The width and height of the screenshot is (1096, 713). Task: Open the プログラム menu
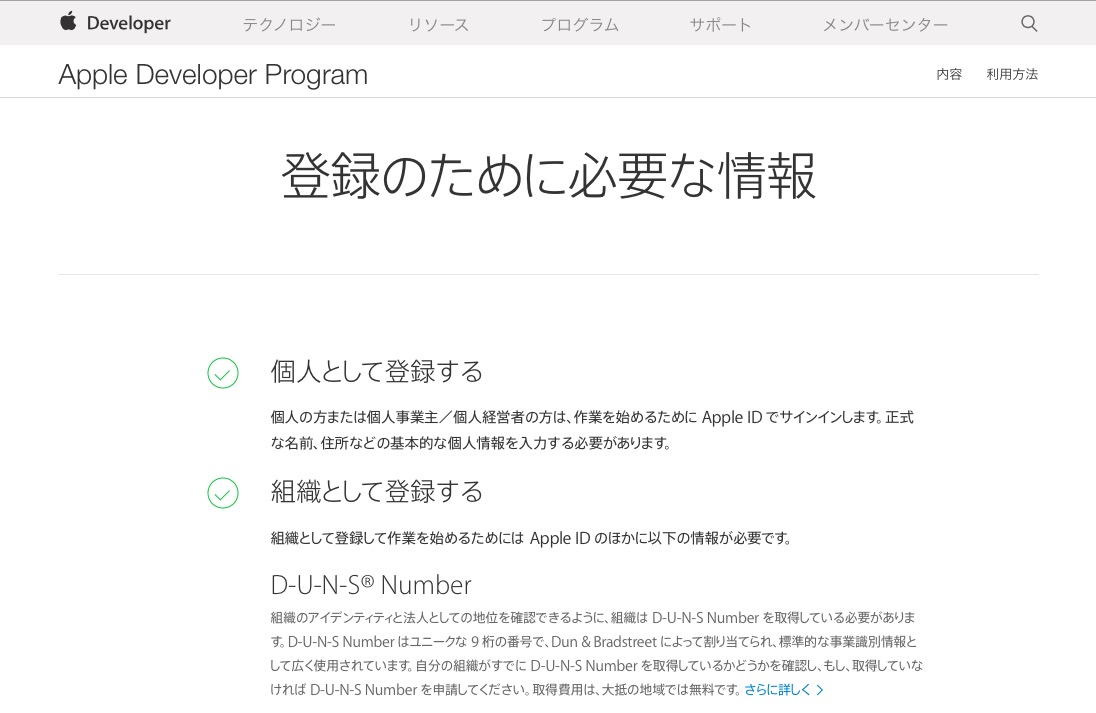579,24
